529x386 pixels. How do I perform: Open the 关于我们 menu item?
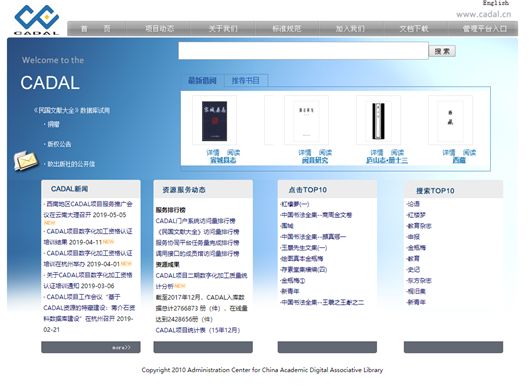(223, 29)
